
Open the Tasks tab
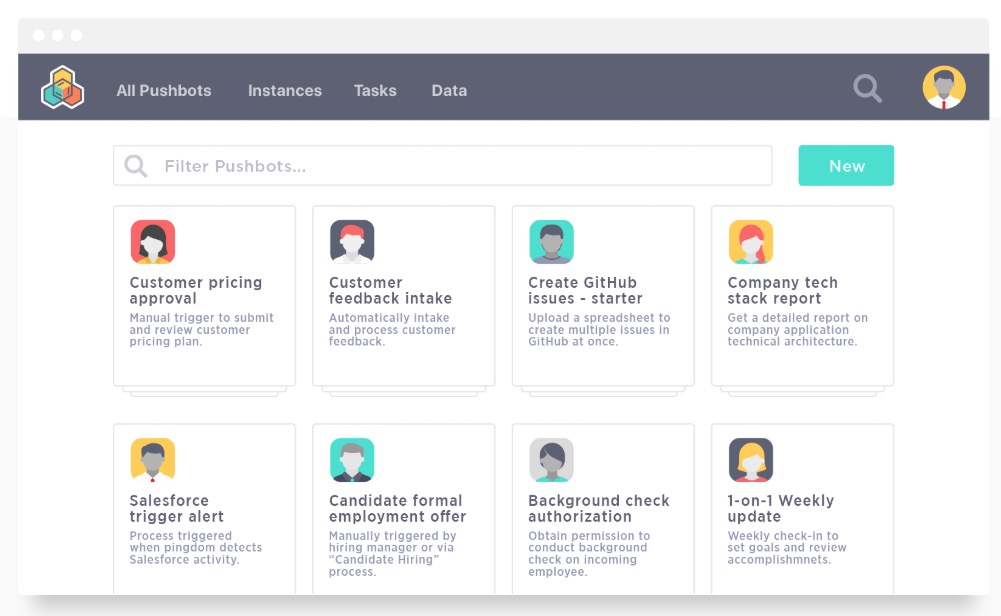(x=375, y=90)
